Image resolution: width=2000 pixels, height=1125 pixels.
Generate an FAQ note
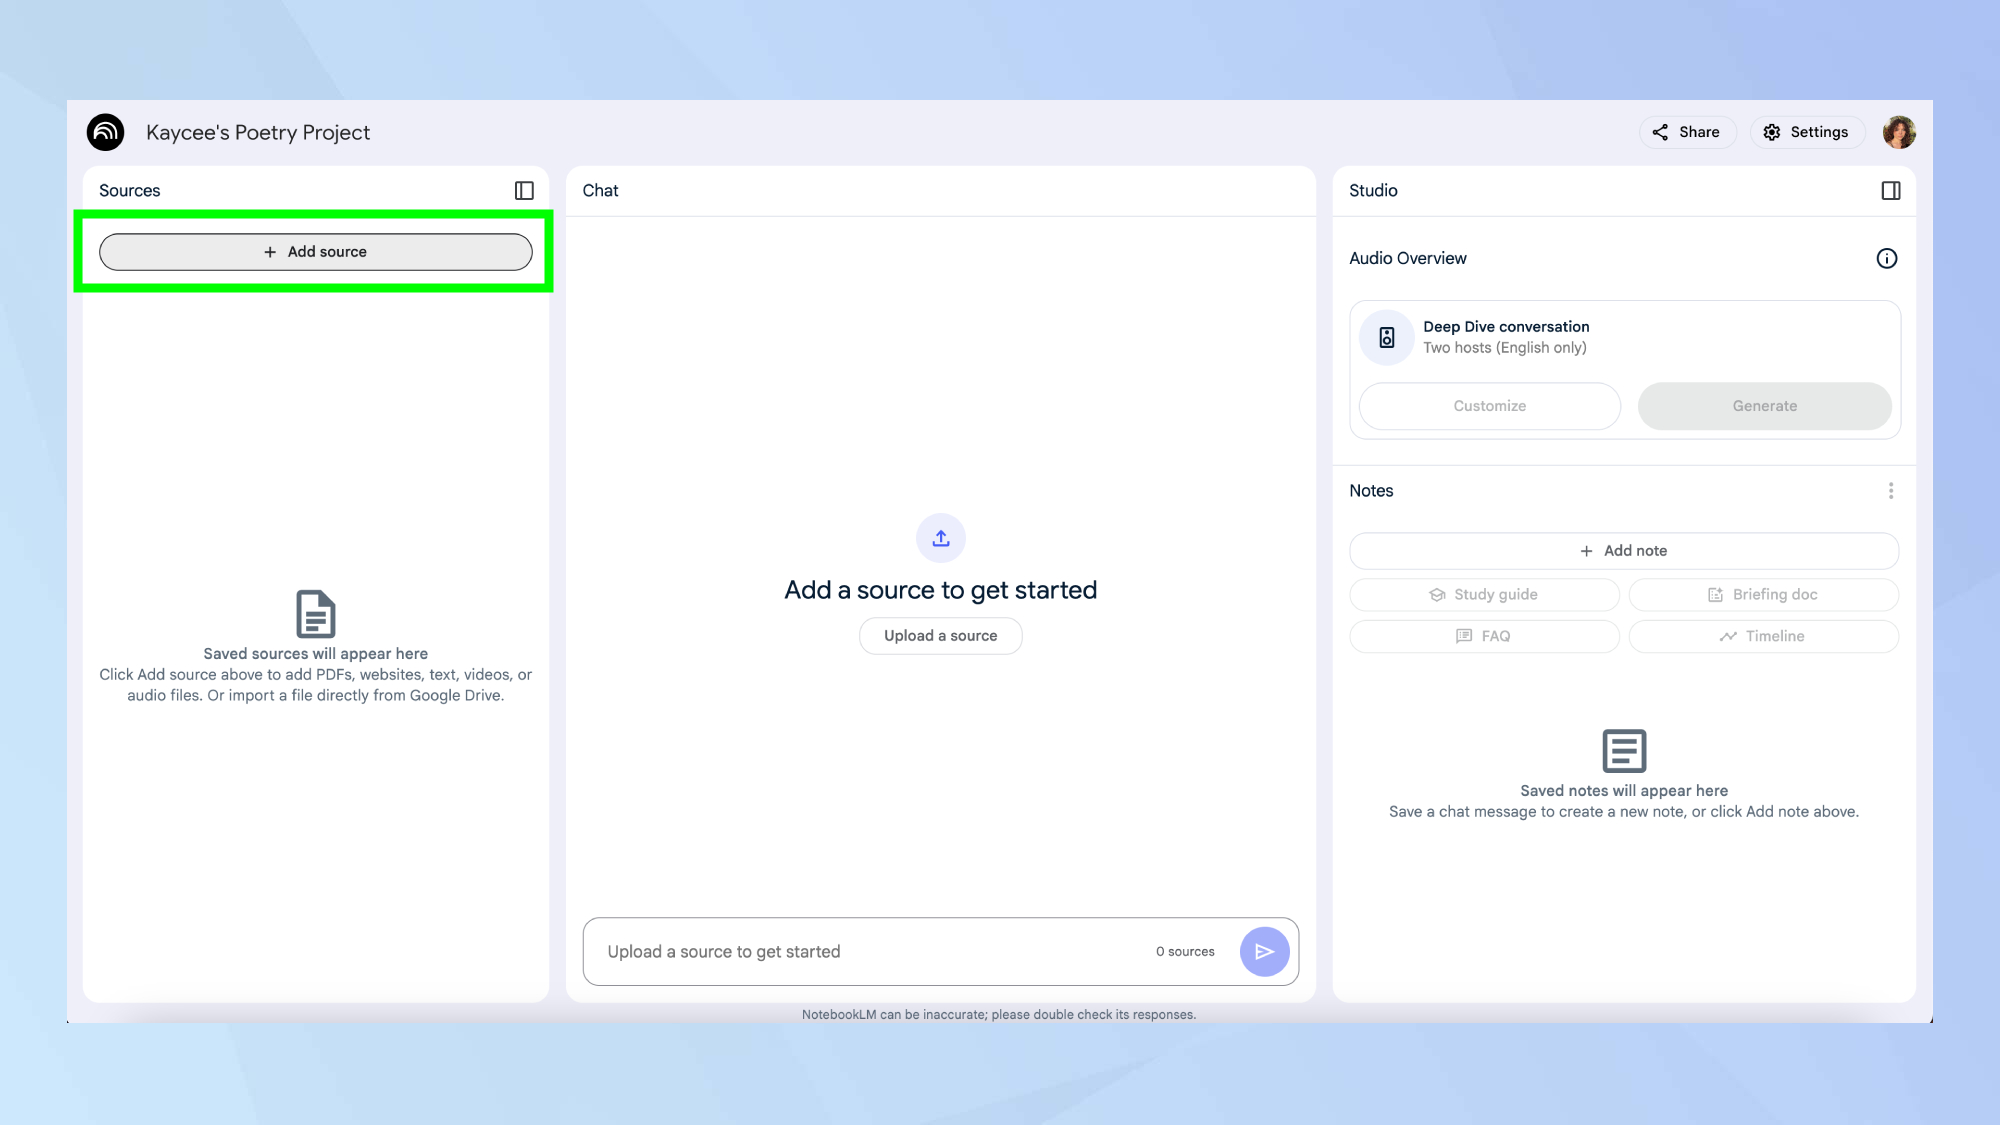pos(1484,636)
